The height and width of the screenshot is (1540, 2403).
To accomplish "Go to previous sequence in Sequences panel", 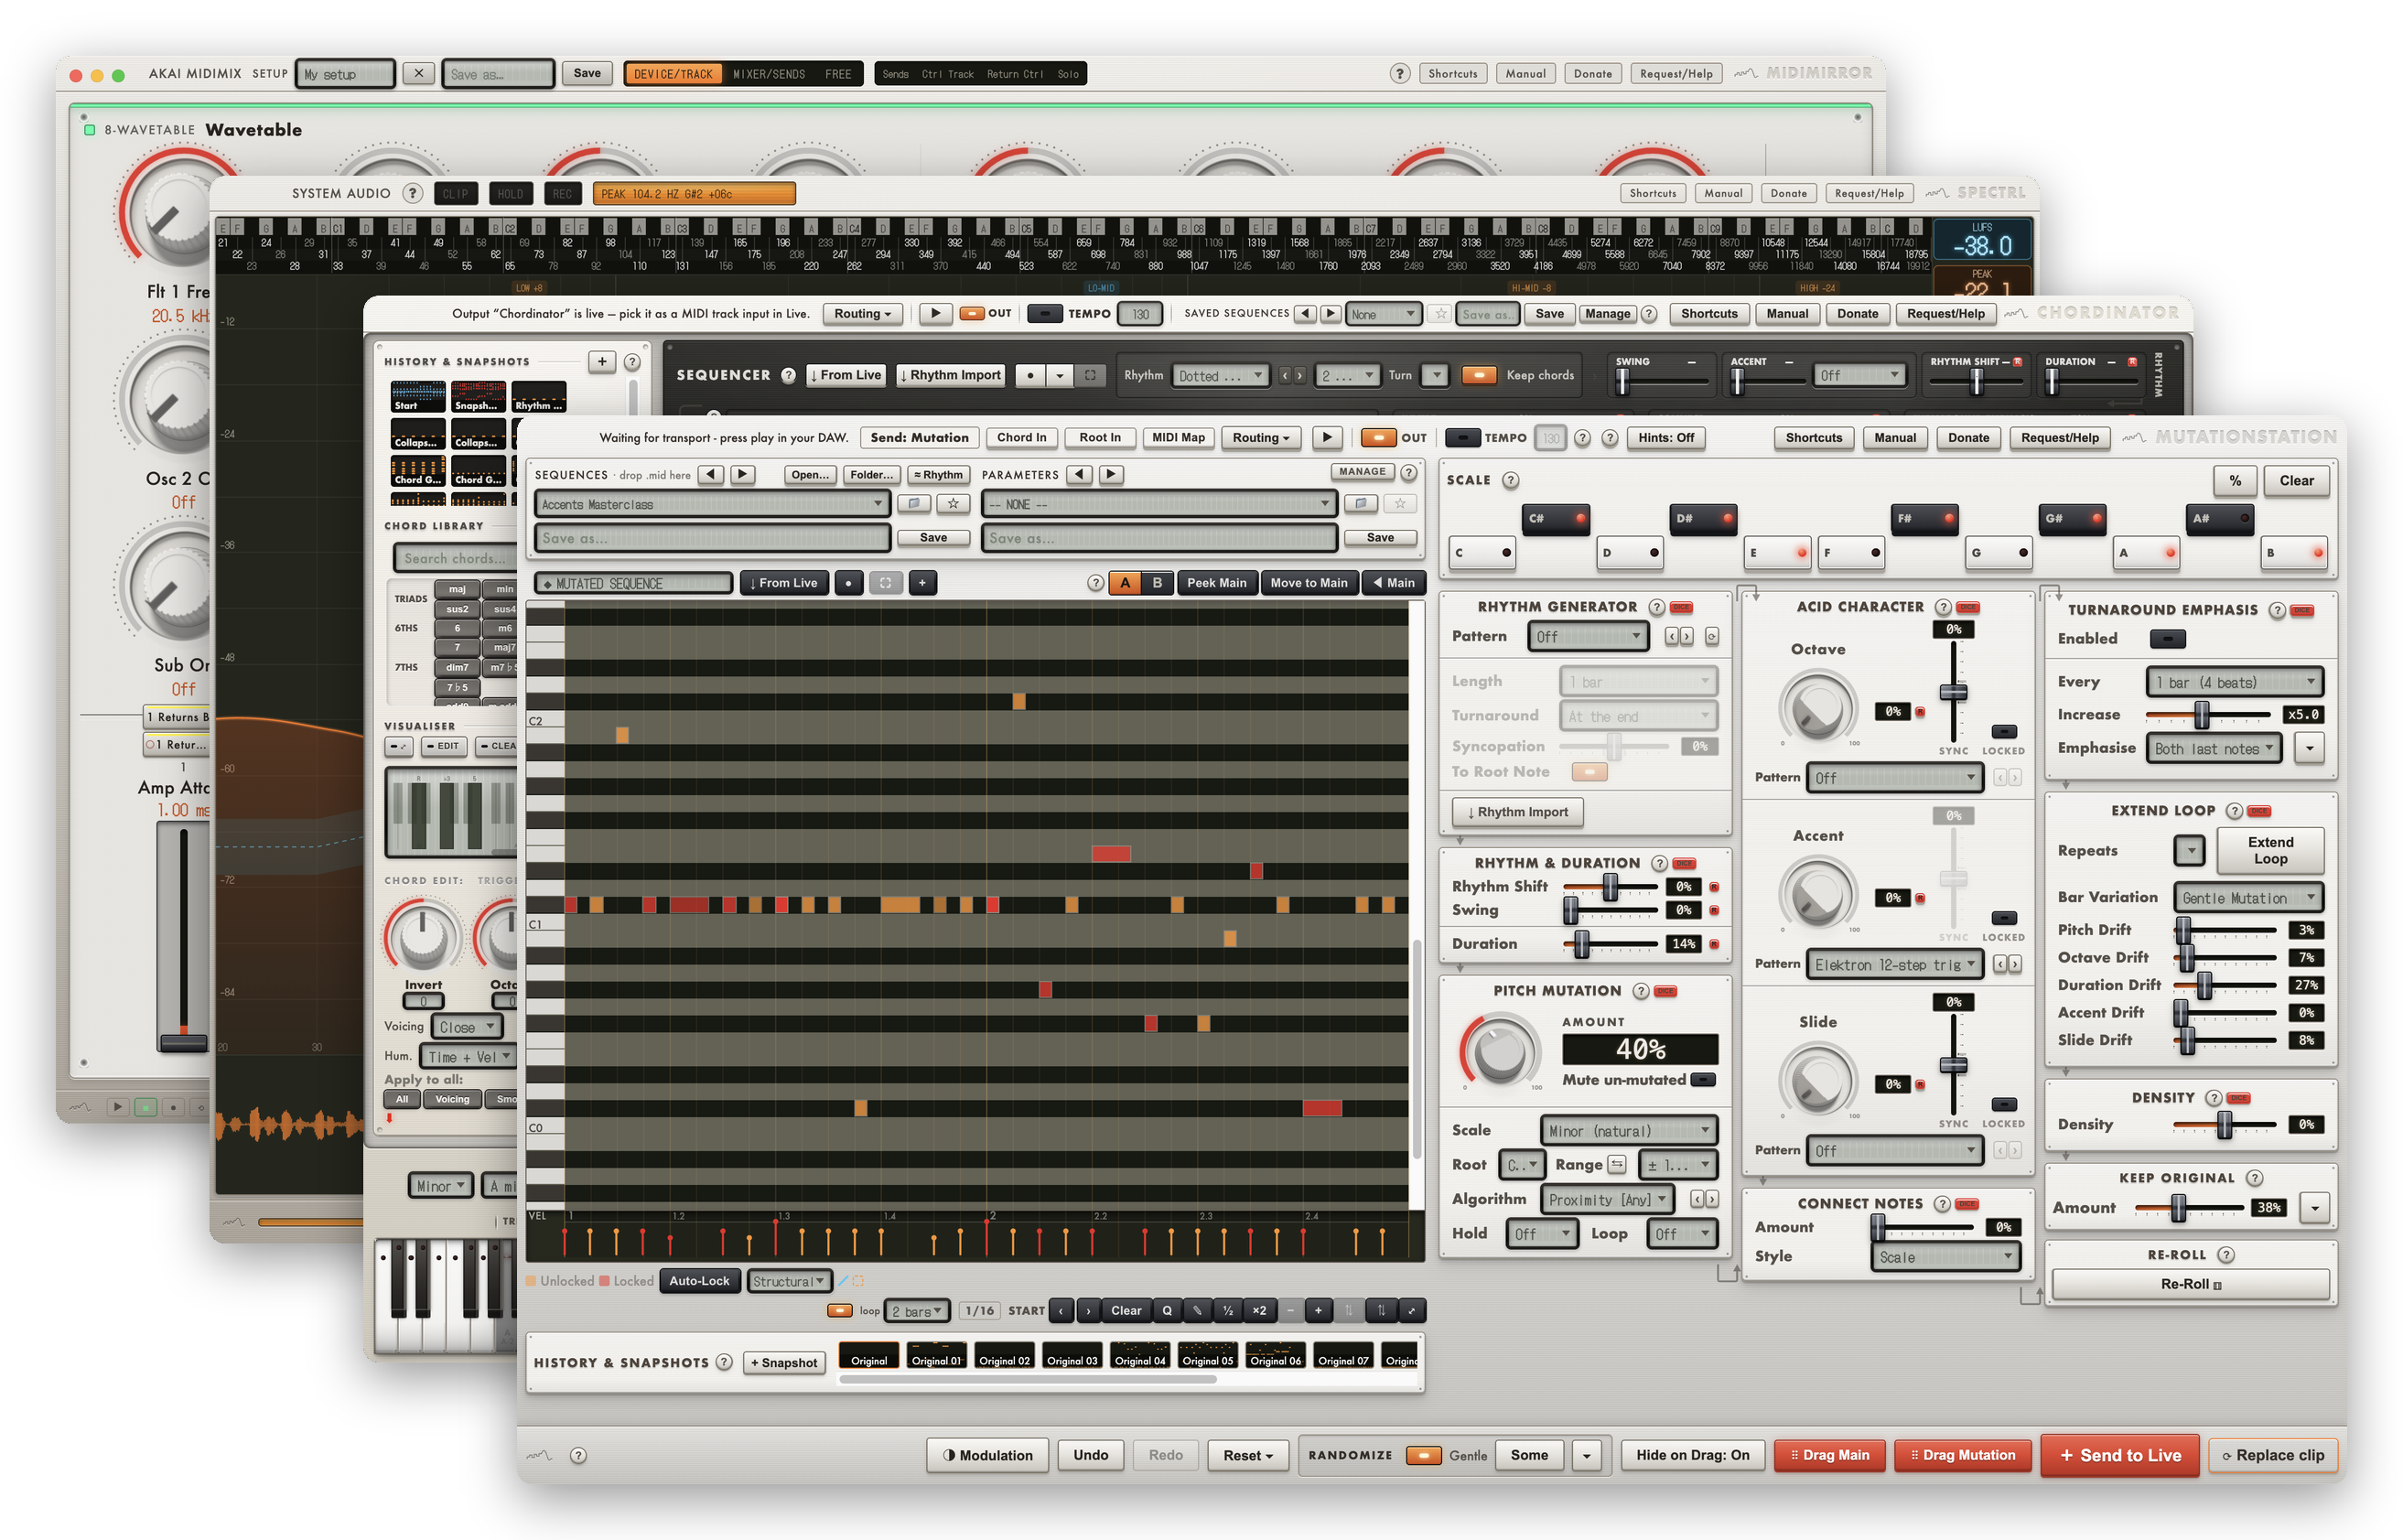I will (710, 475).
